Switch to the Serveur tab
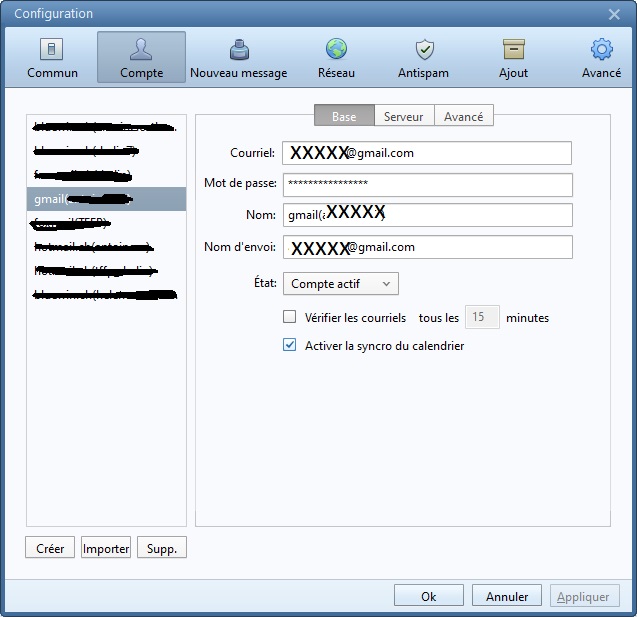The width and height of the screenshot is (637, 617). 403,117
